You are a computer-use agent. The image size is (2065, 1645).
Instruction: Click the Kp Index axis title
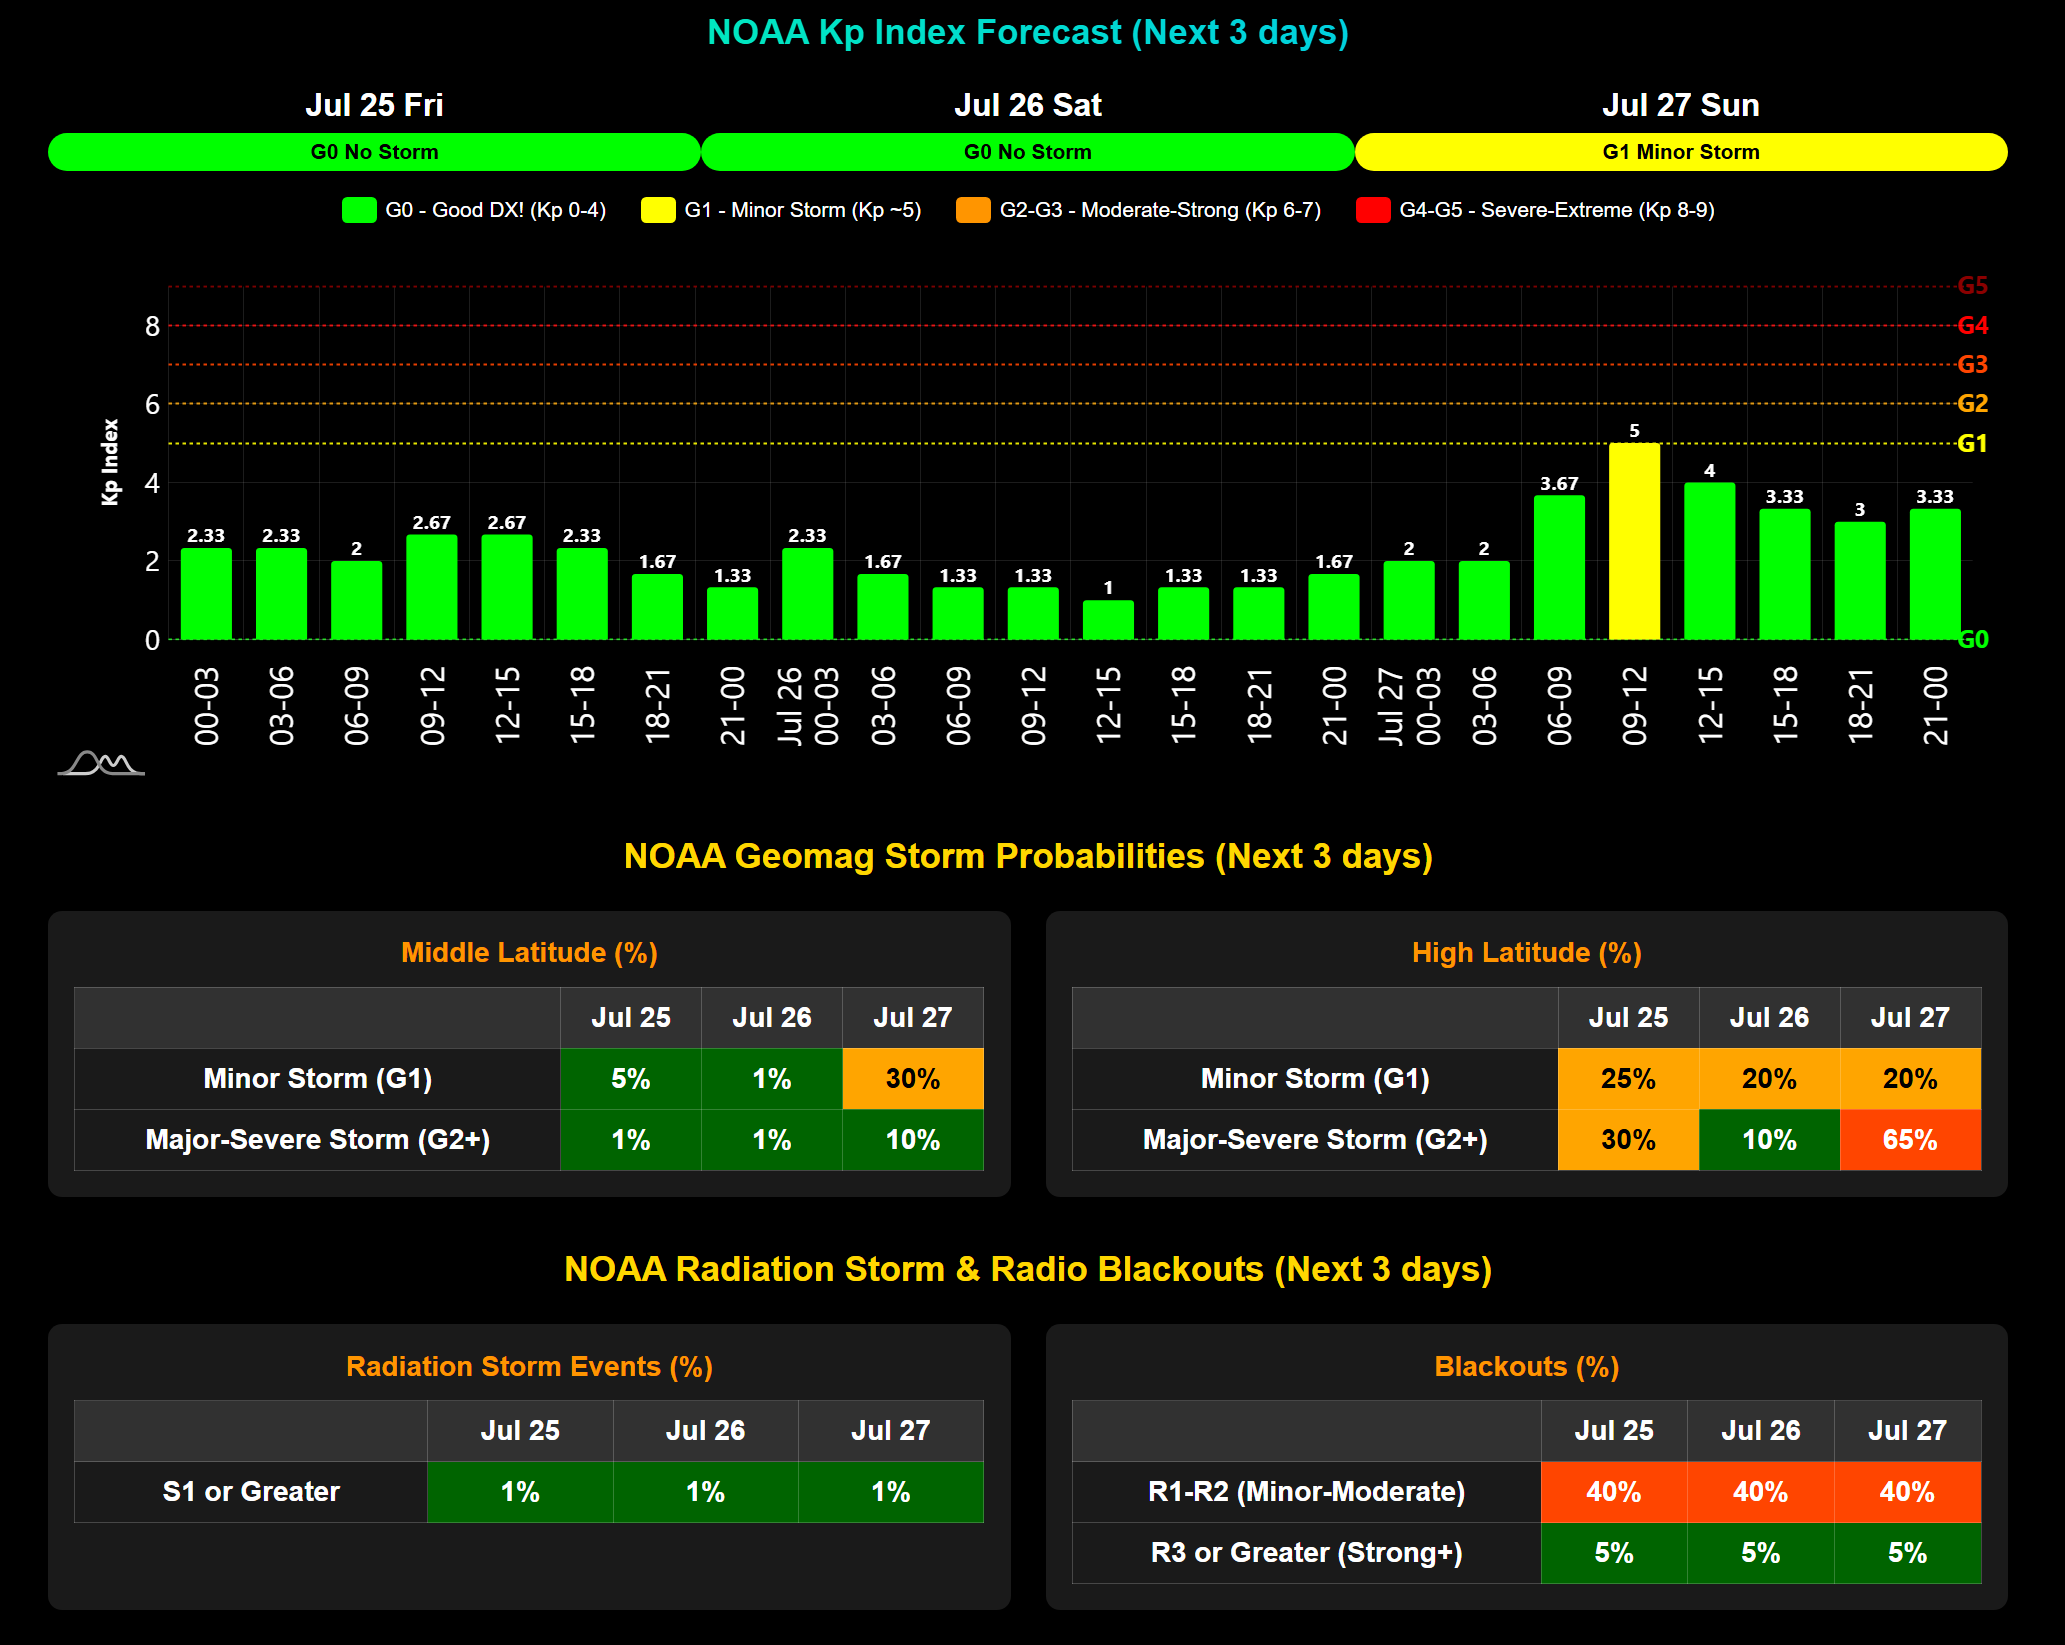[x=110, y=462]
